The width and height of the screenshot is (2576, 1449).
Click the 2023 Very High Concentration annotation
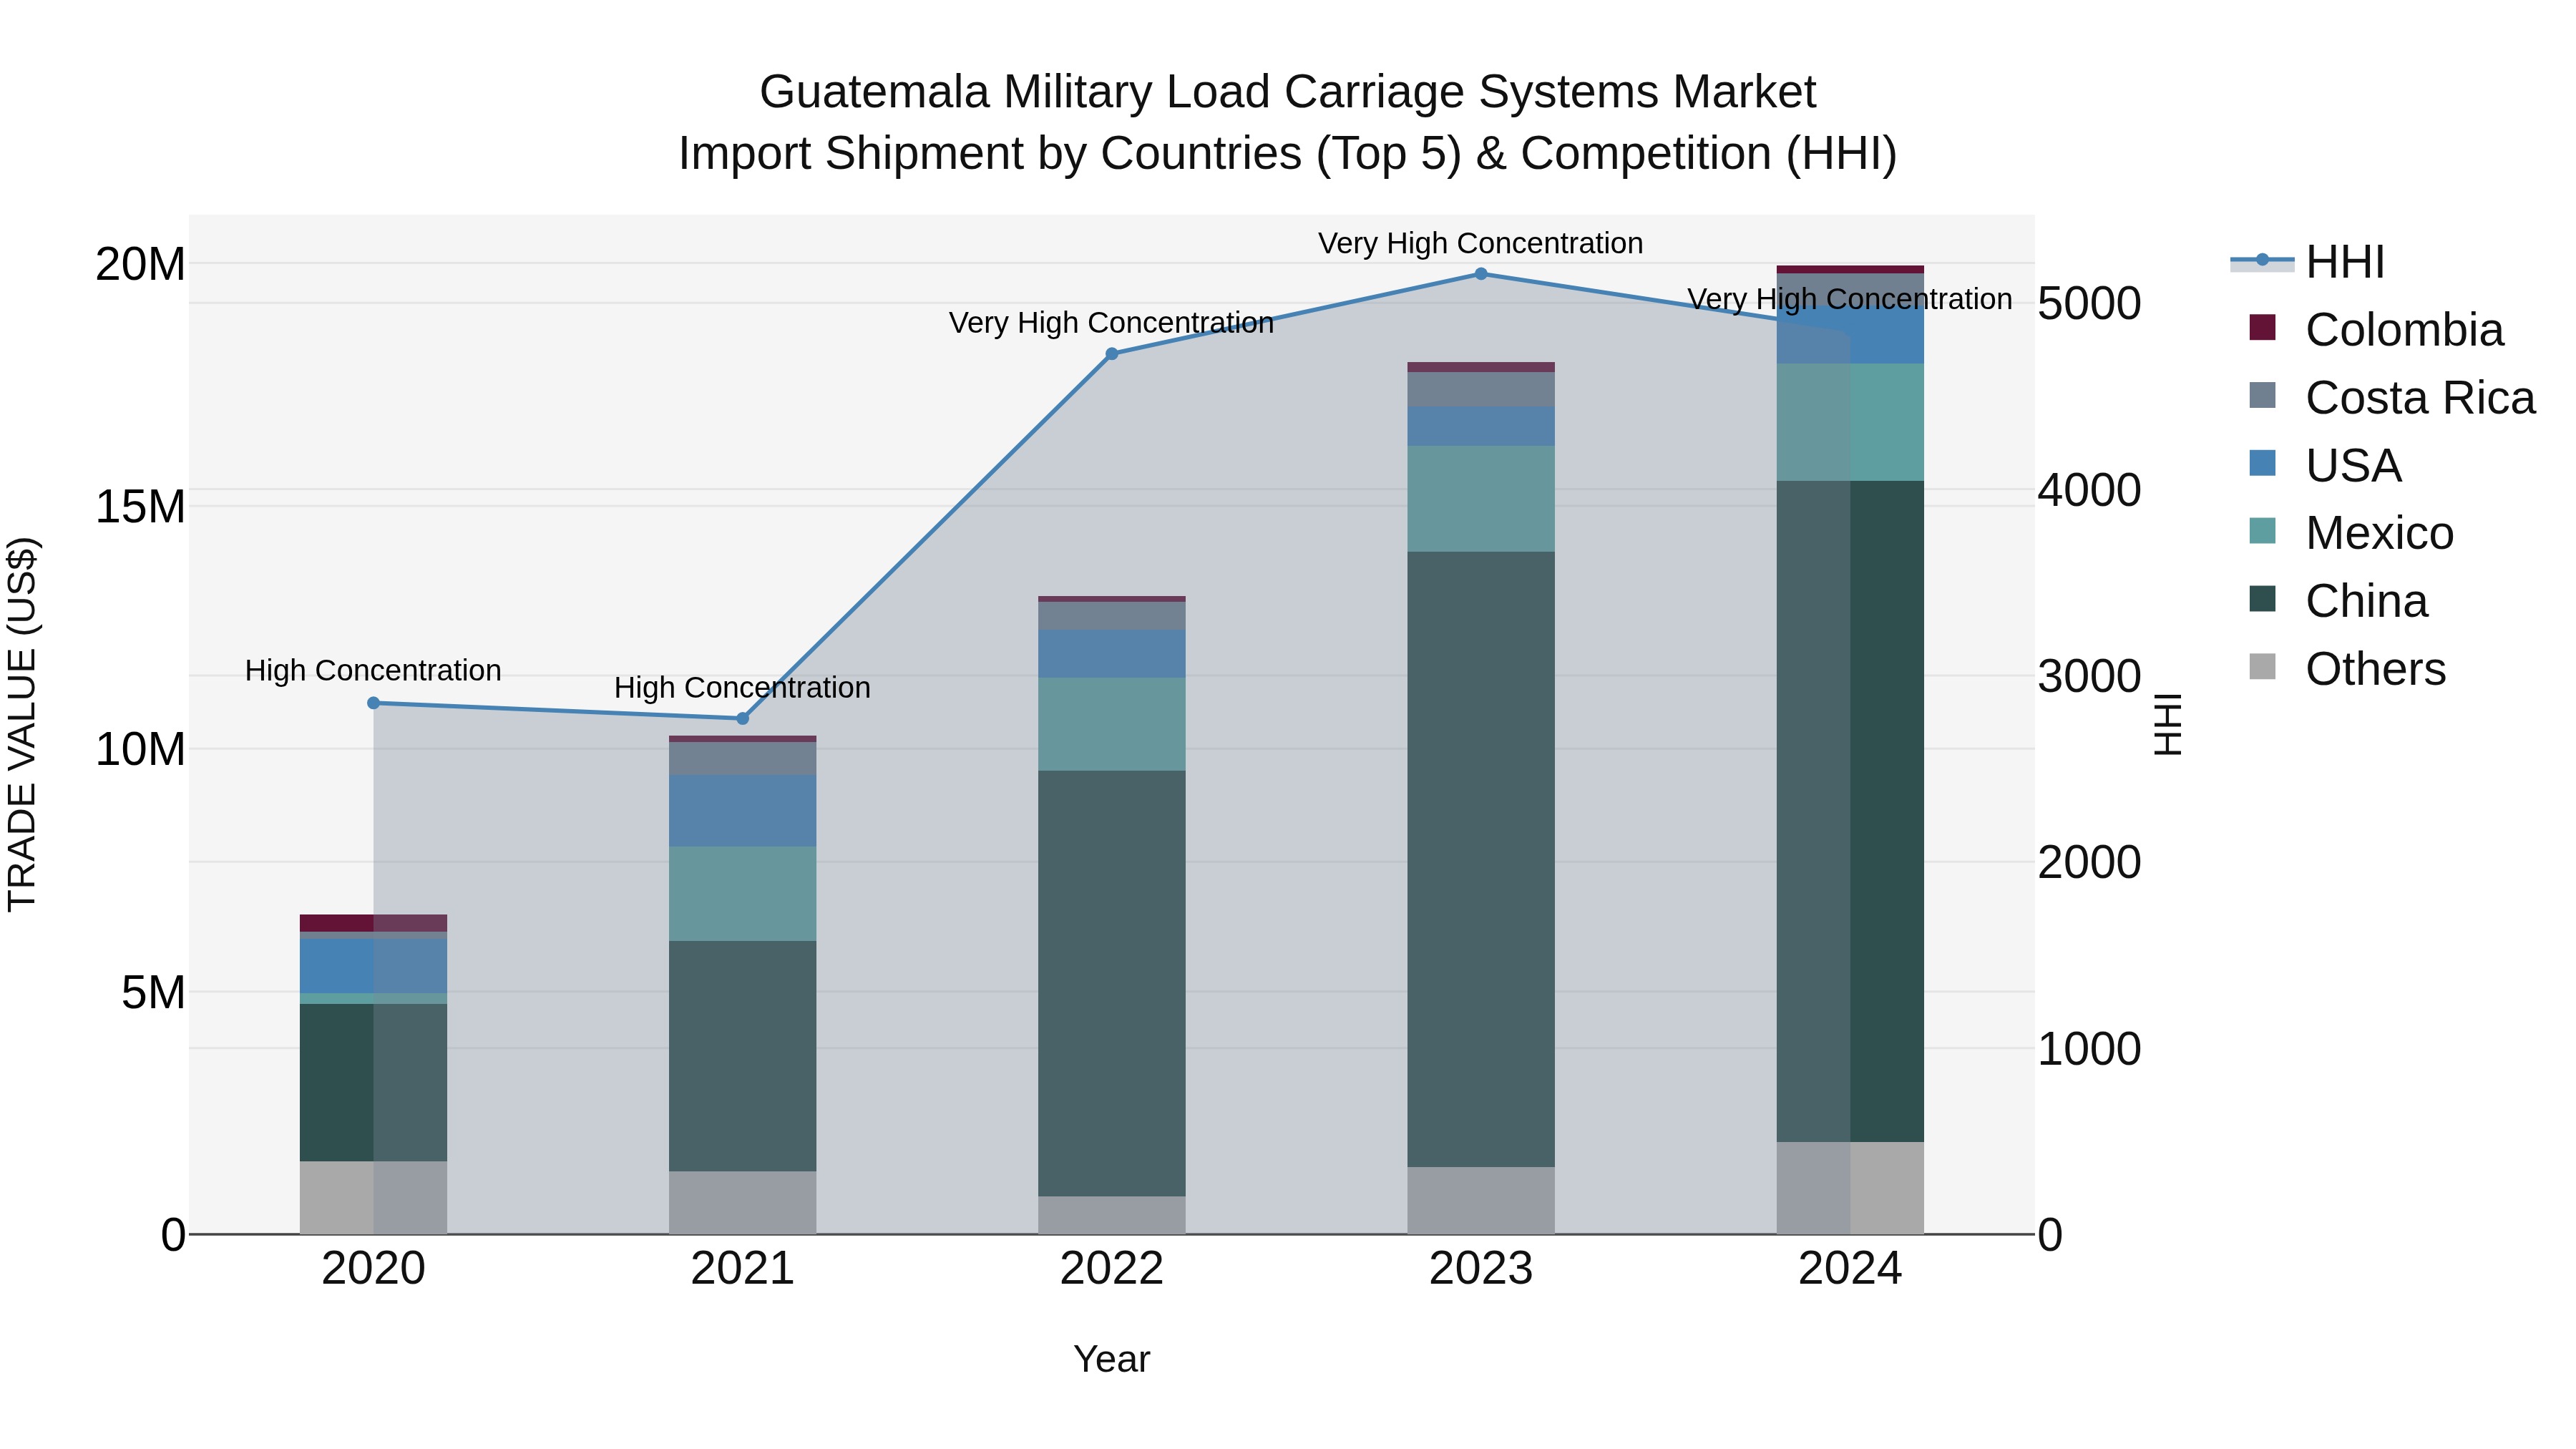(1481, 243)
